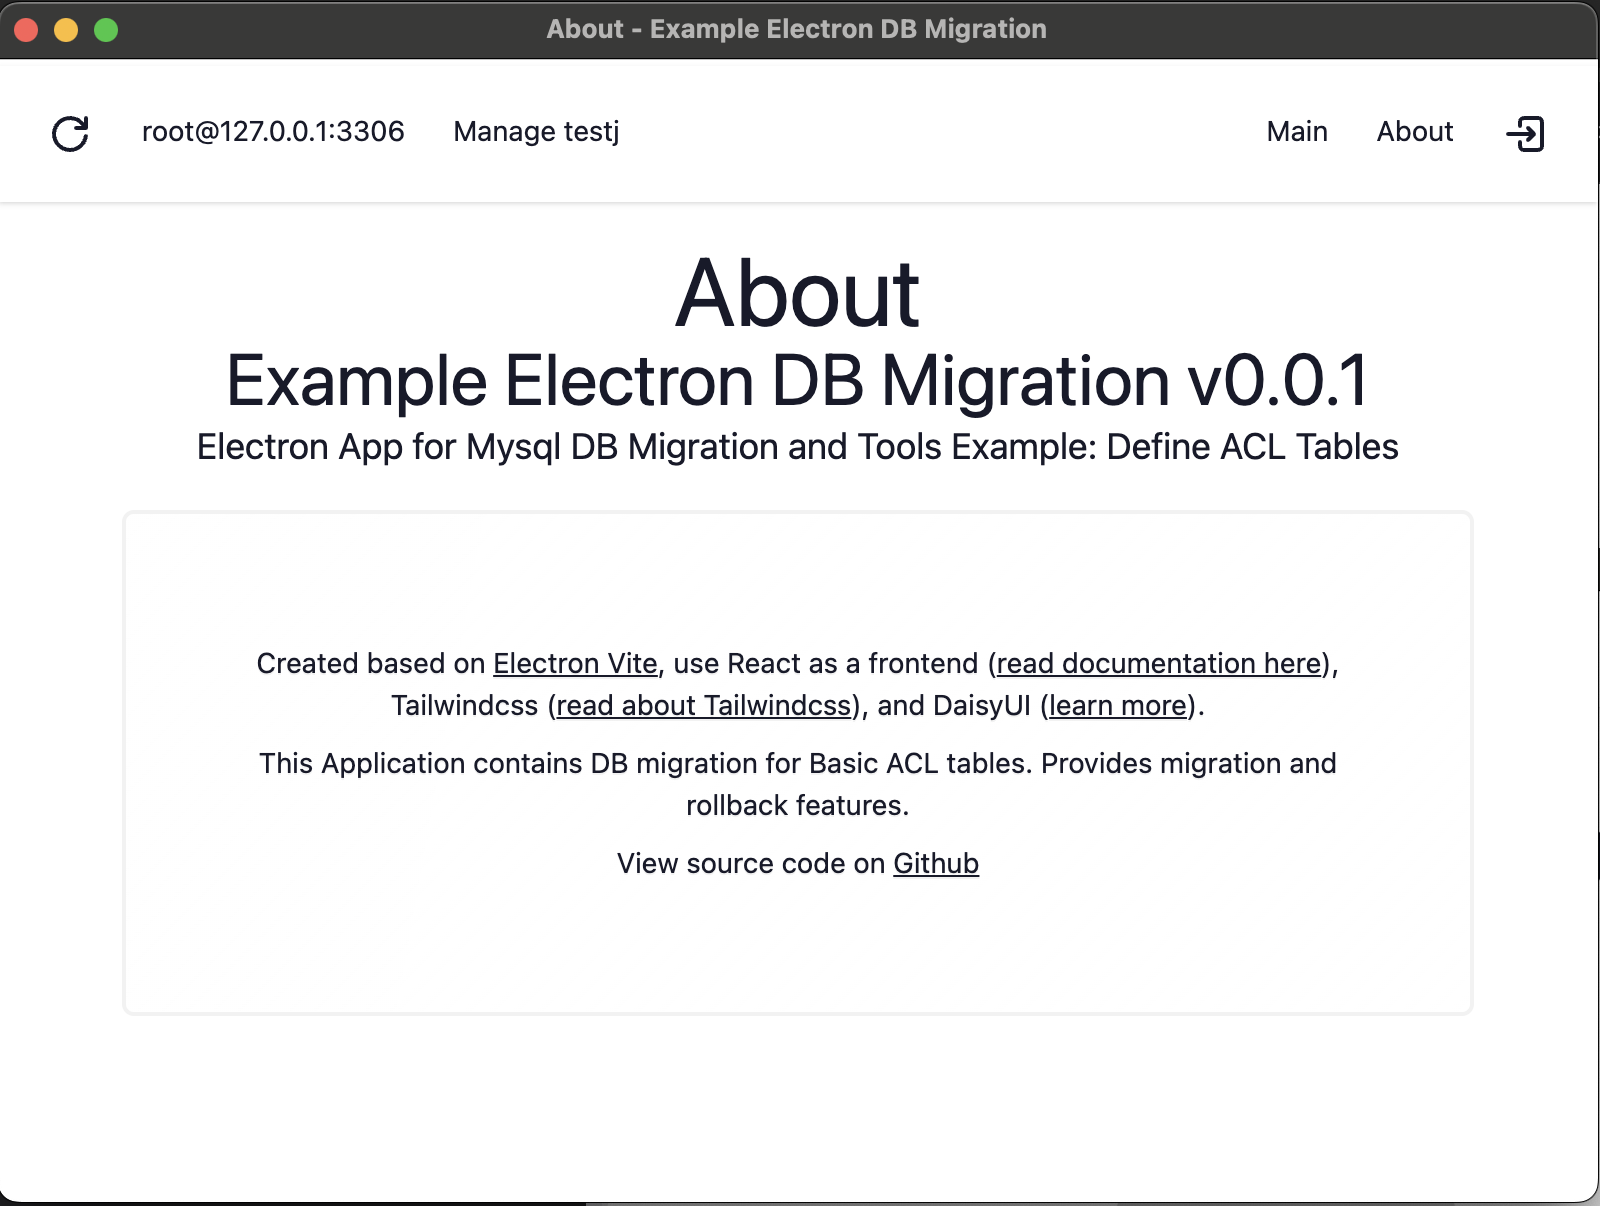Open the read documentation here link
This screenshot has height=1206, width=1600.
(x=1159, y=663)
